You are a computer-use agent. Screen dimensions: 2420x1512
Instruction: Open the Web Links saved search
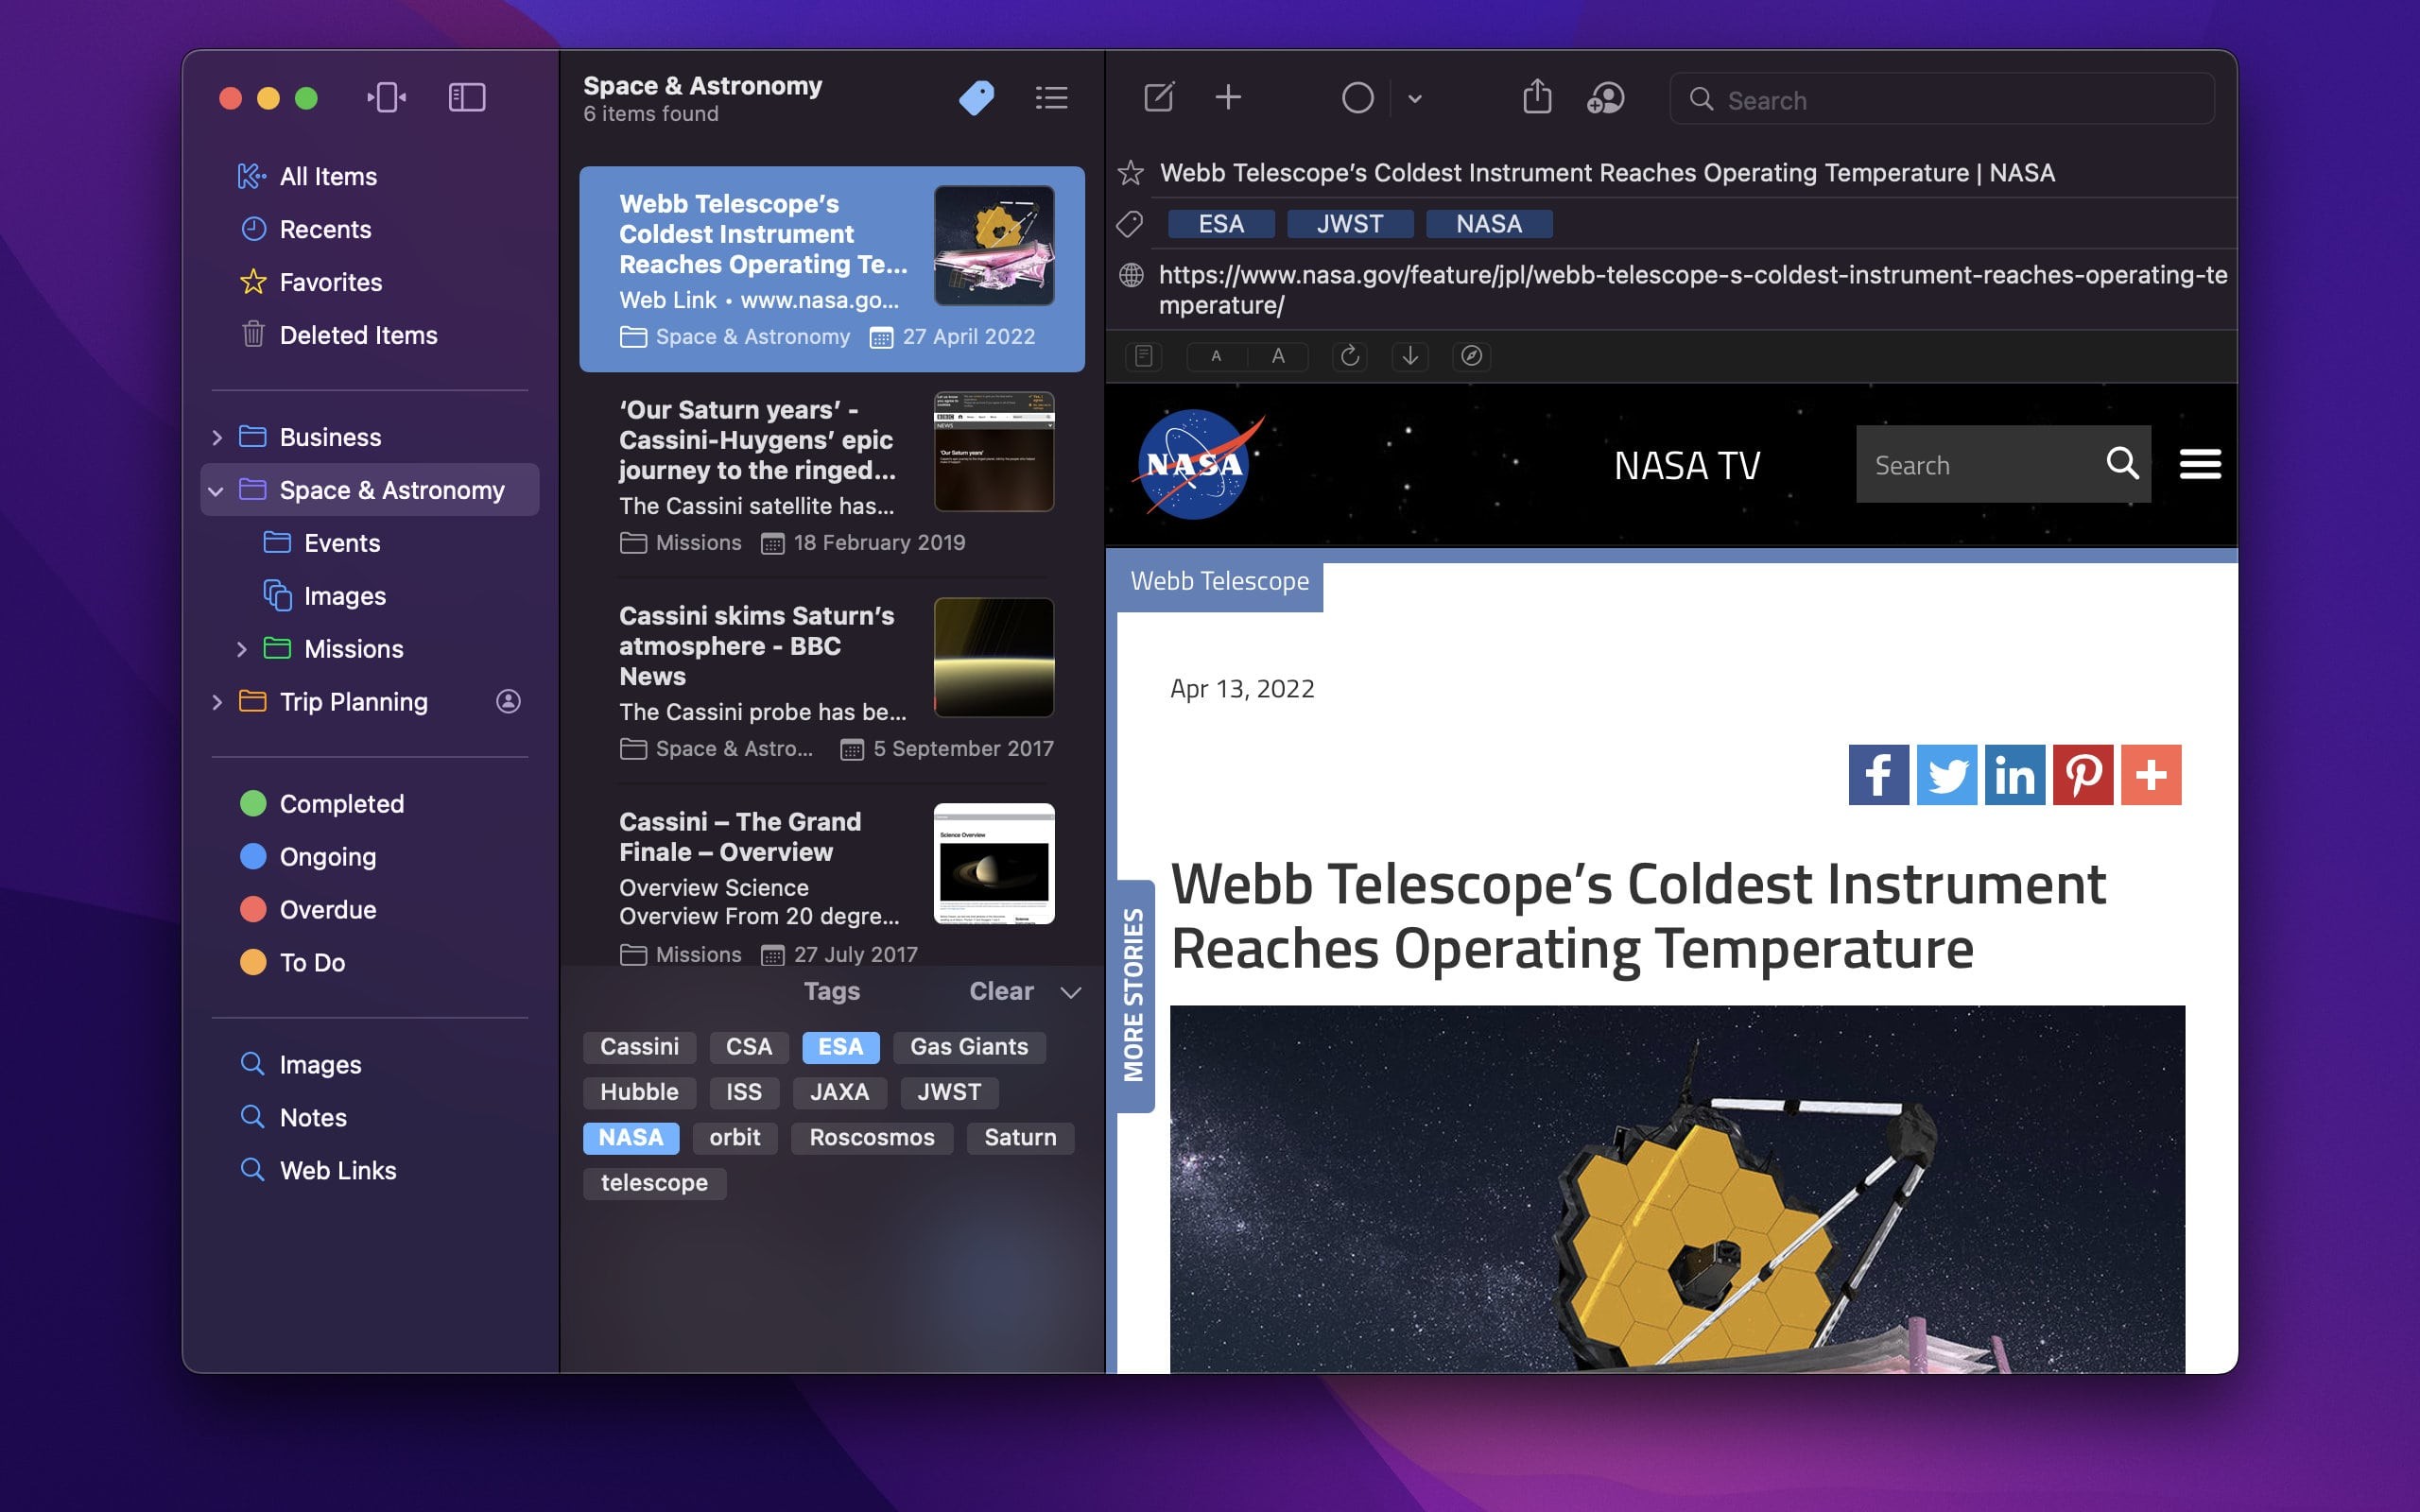pos(337,1171)
